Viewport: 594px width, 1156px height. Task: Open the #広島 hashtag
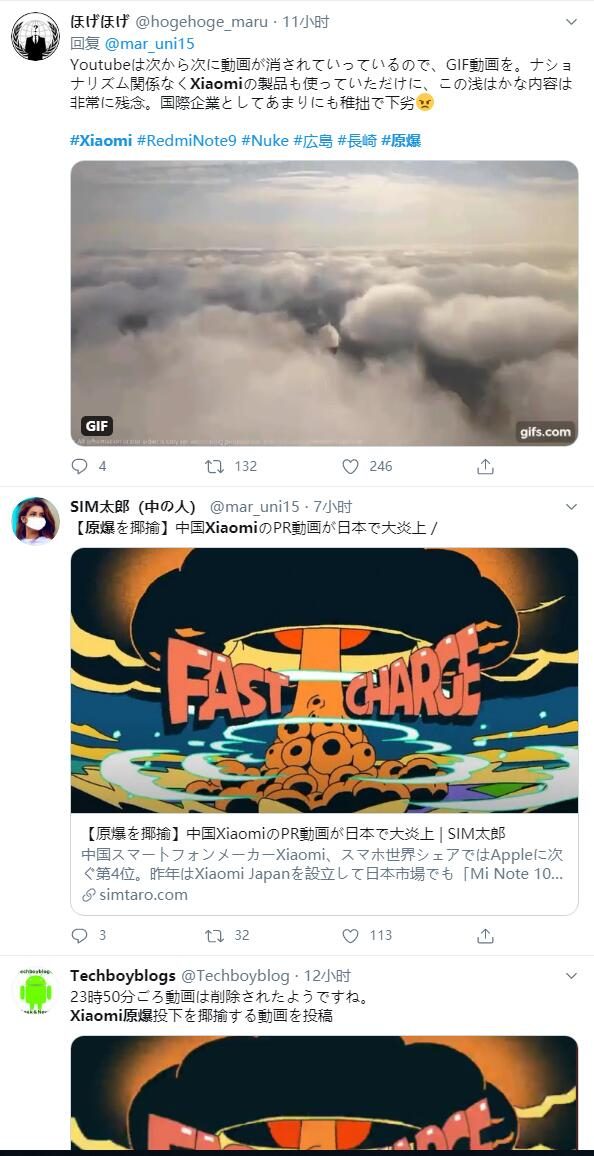[x=313, y=141]
